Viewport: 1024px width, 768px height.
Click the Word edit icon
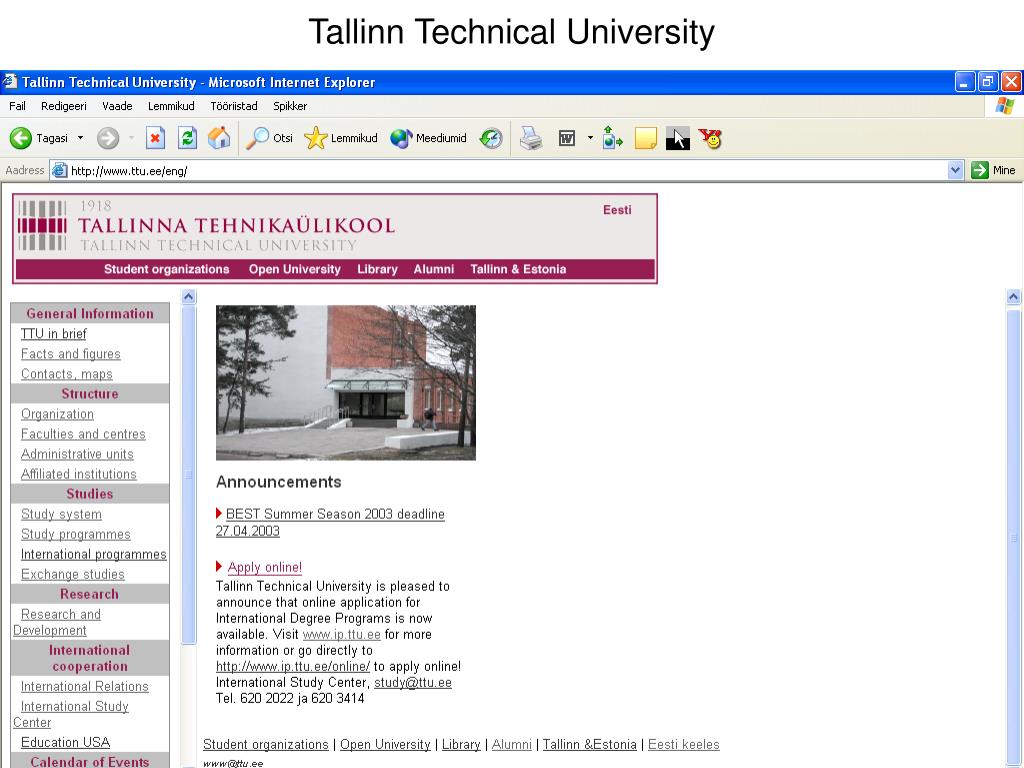(567, 138)
